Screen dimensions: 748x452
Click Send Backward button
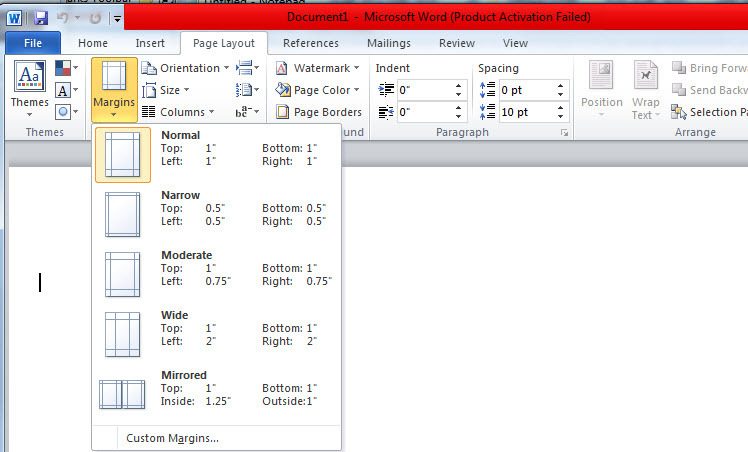pos(709,90)
